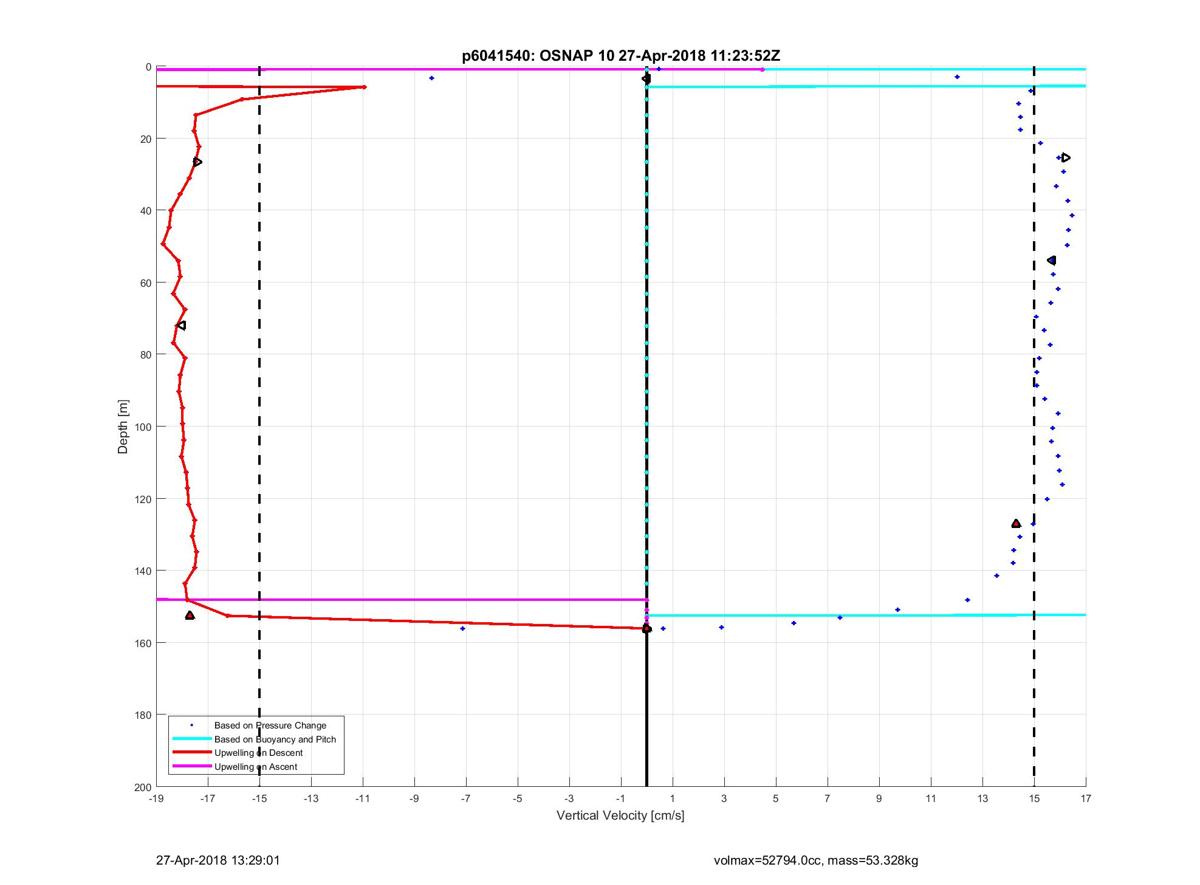This screenshot has height=885, width=1200.
Task: Select legend entry 'Based on Buoyancy and Pitch'
Action: tap(275, 739)
